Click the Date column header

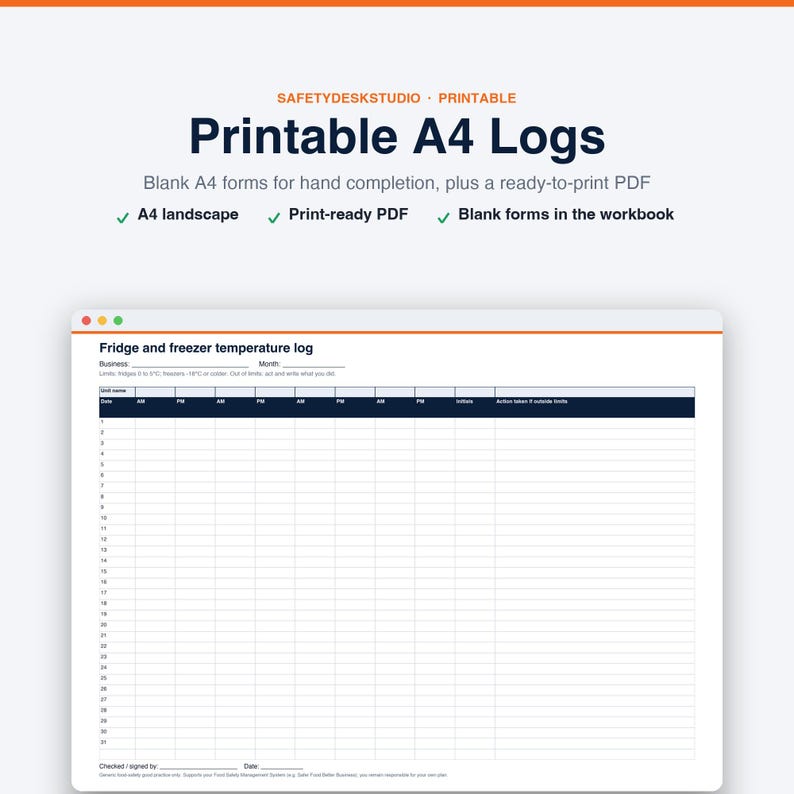pos(117,407)
